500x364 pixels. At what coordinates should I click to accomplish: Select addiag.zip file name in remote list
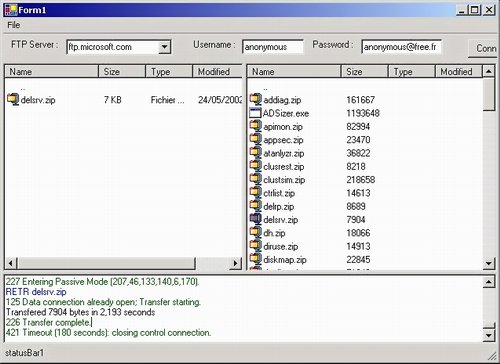[x=282, y=100]
